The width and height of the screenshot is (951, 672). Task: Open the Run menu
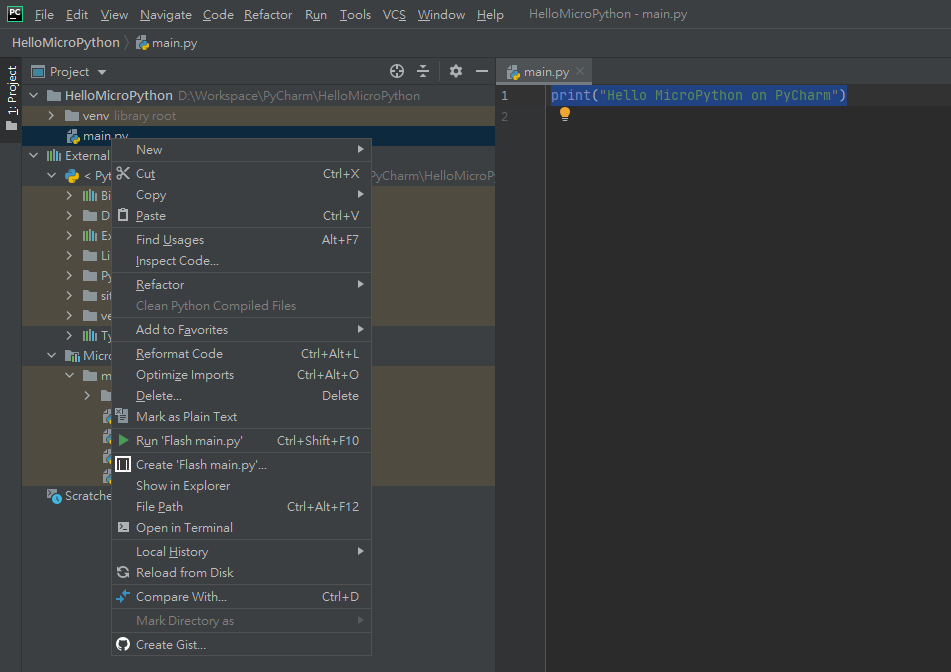point(315,15)
